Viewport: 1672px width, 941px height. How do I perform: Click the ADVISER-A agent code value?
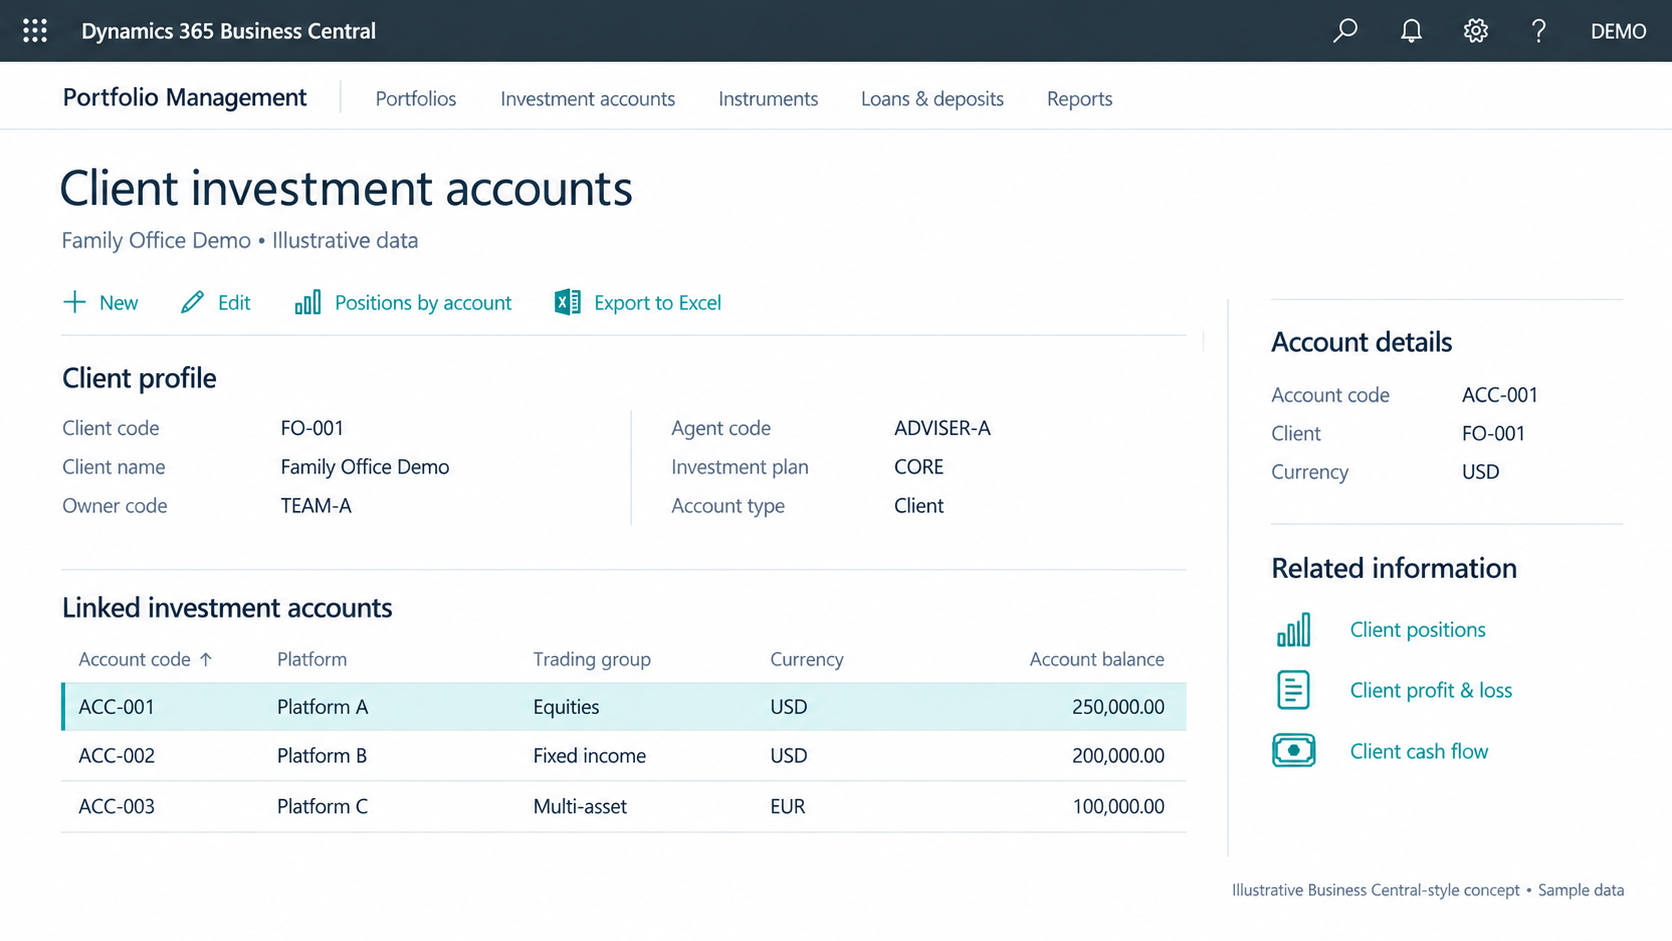click(x=942, y=428)
